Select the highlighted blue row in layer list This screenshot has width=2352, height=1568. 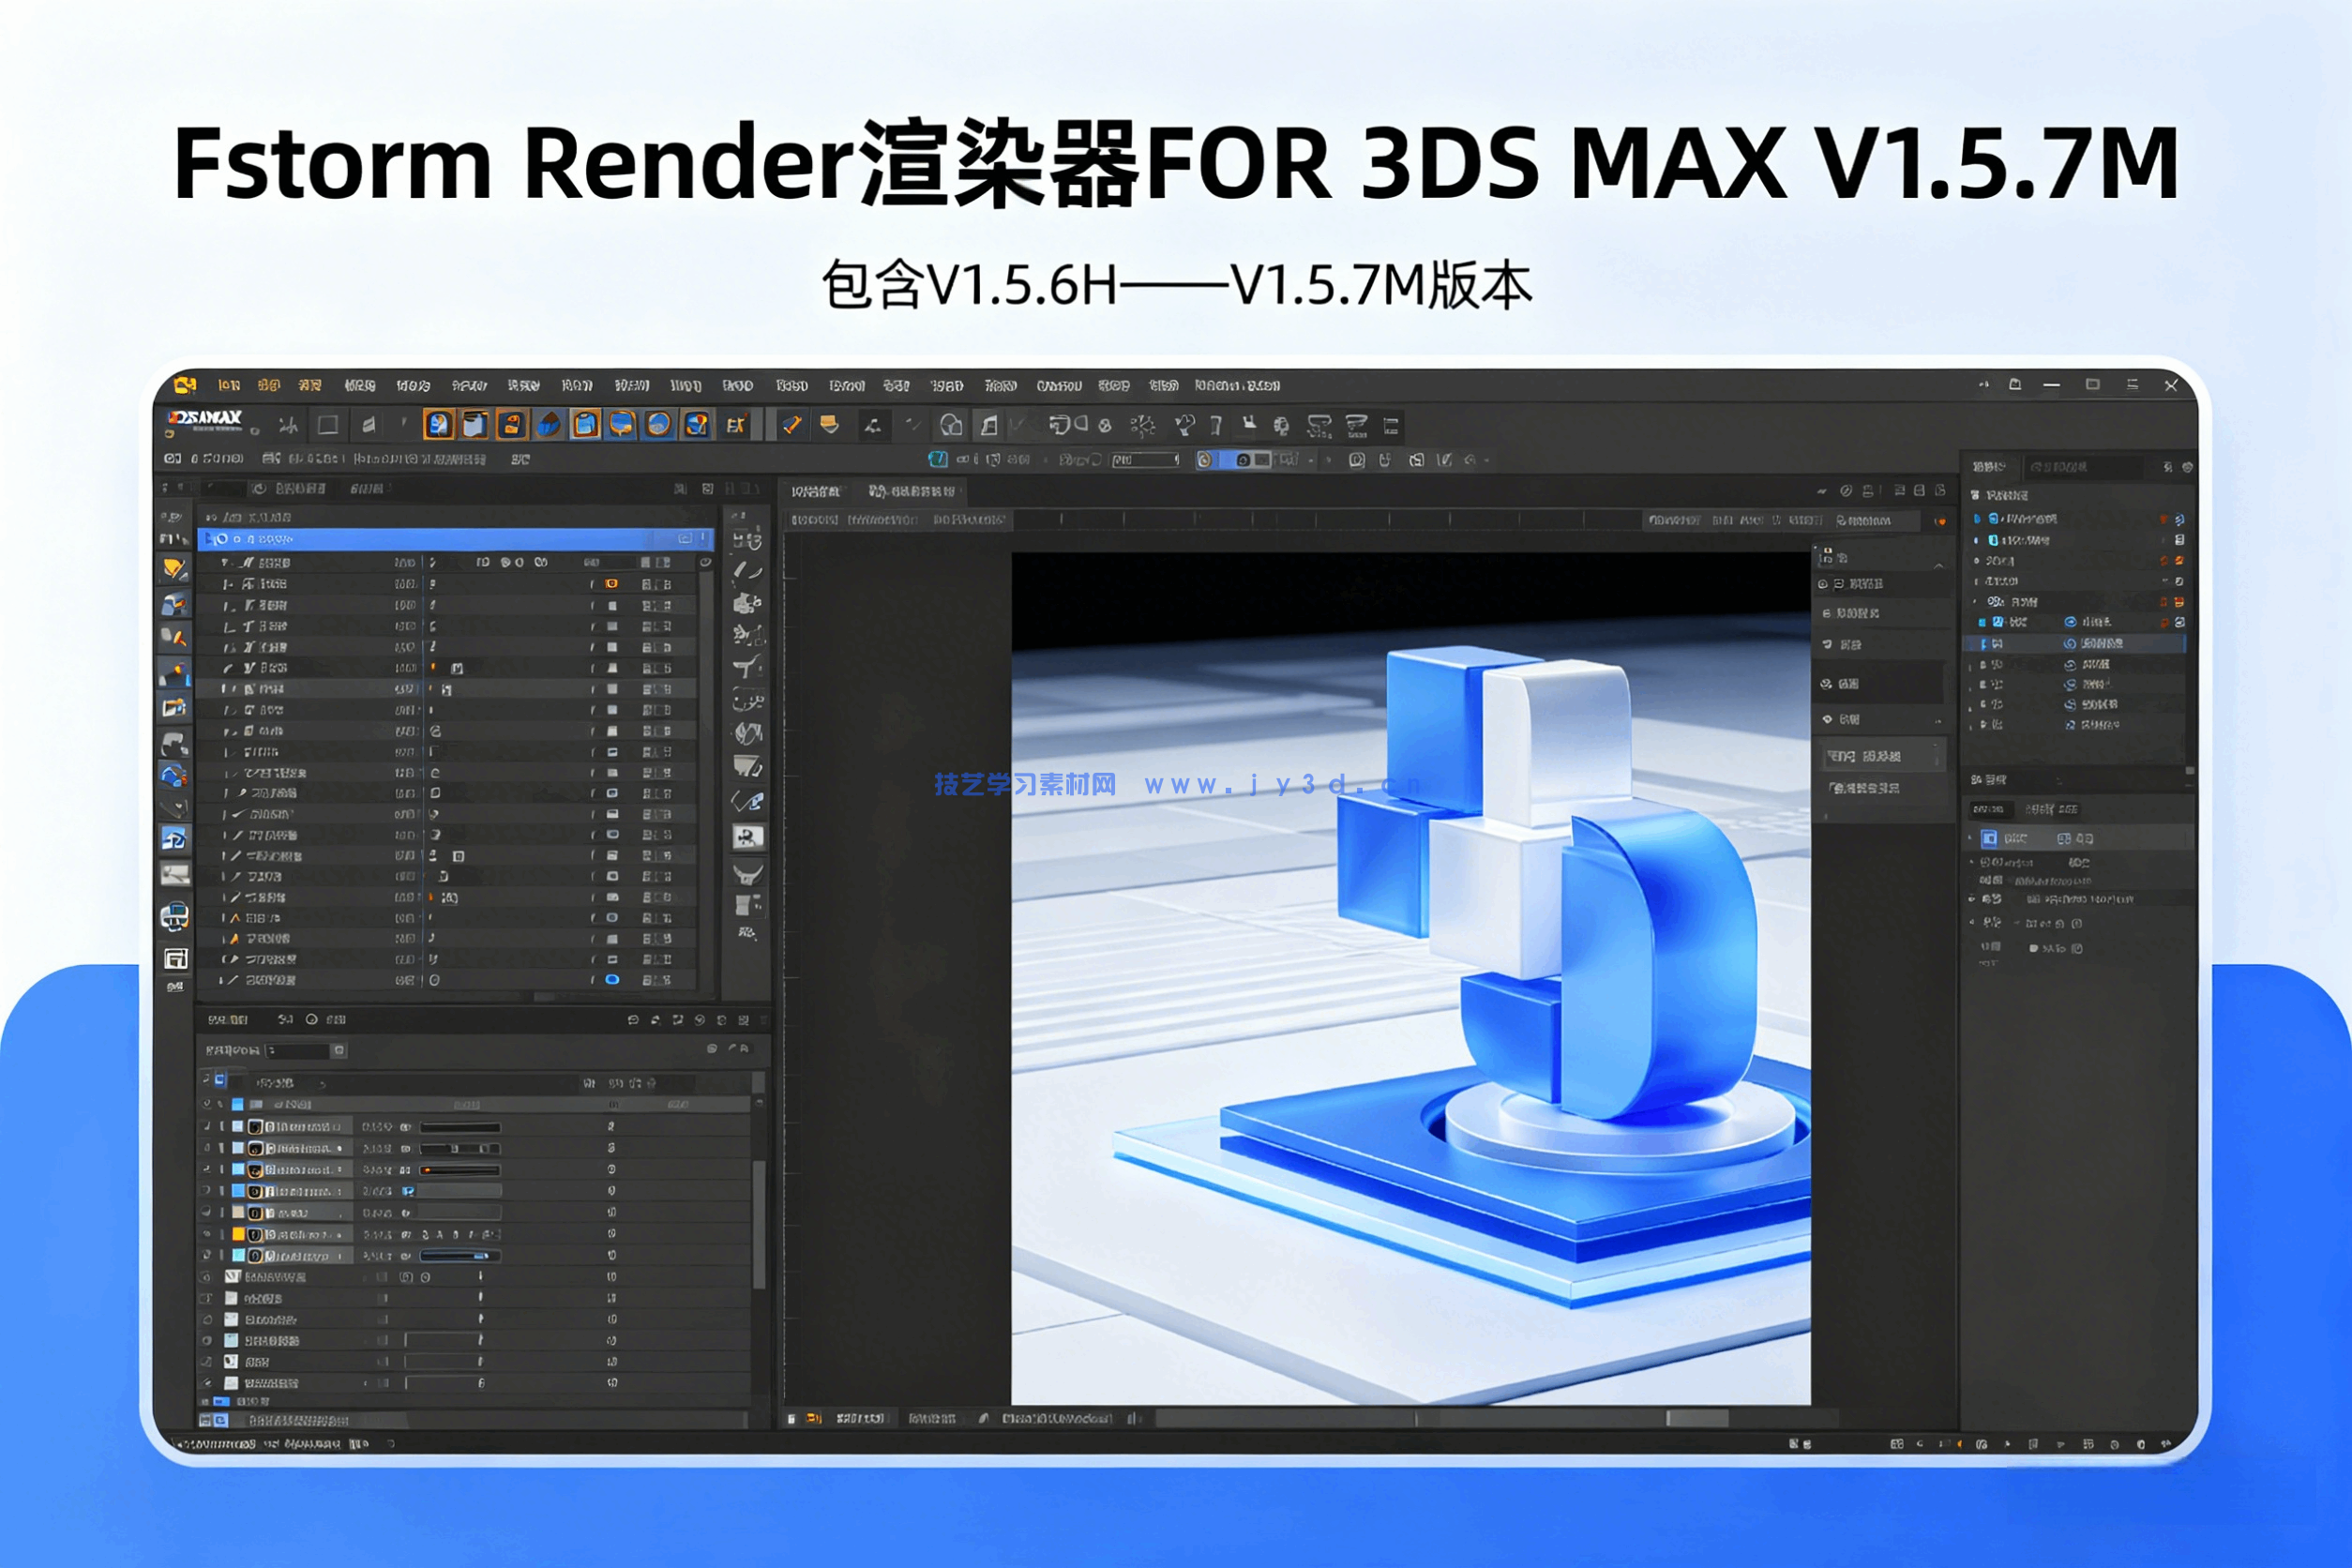[456, 539]
